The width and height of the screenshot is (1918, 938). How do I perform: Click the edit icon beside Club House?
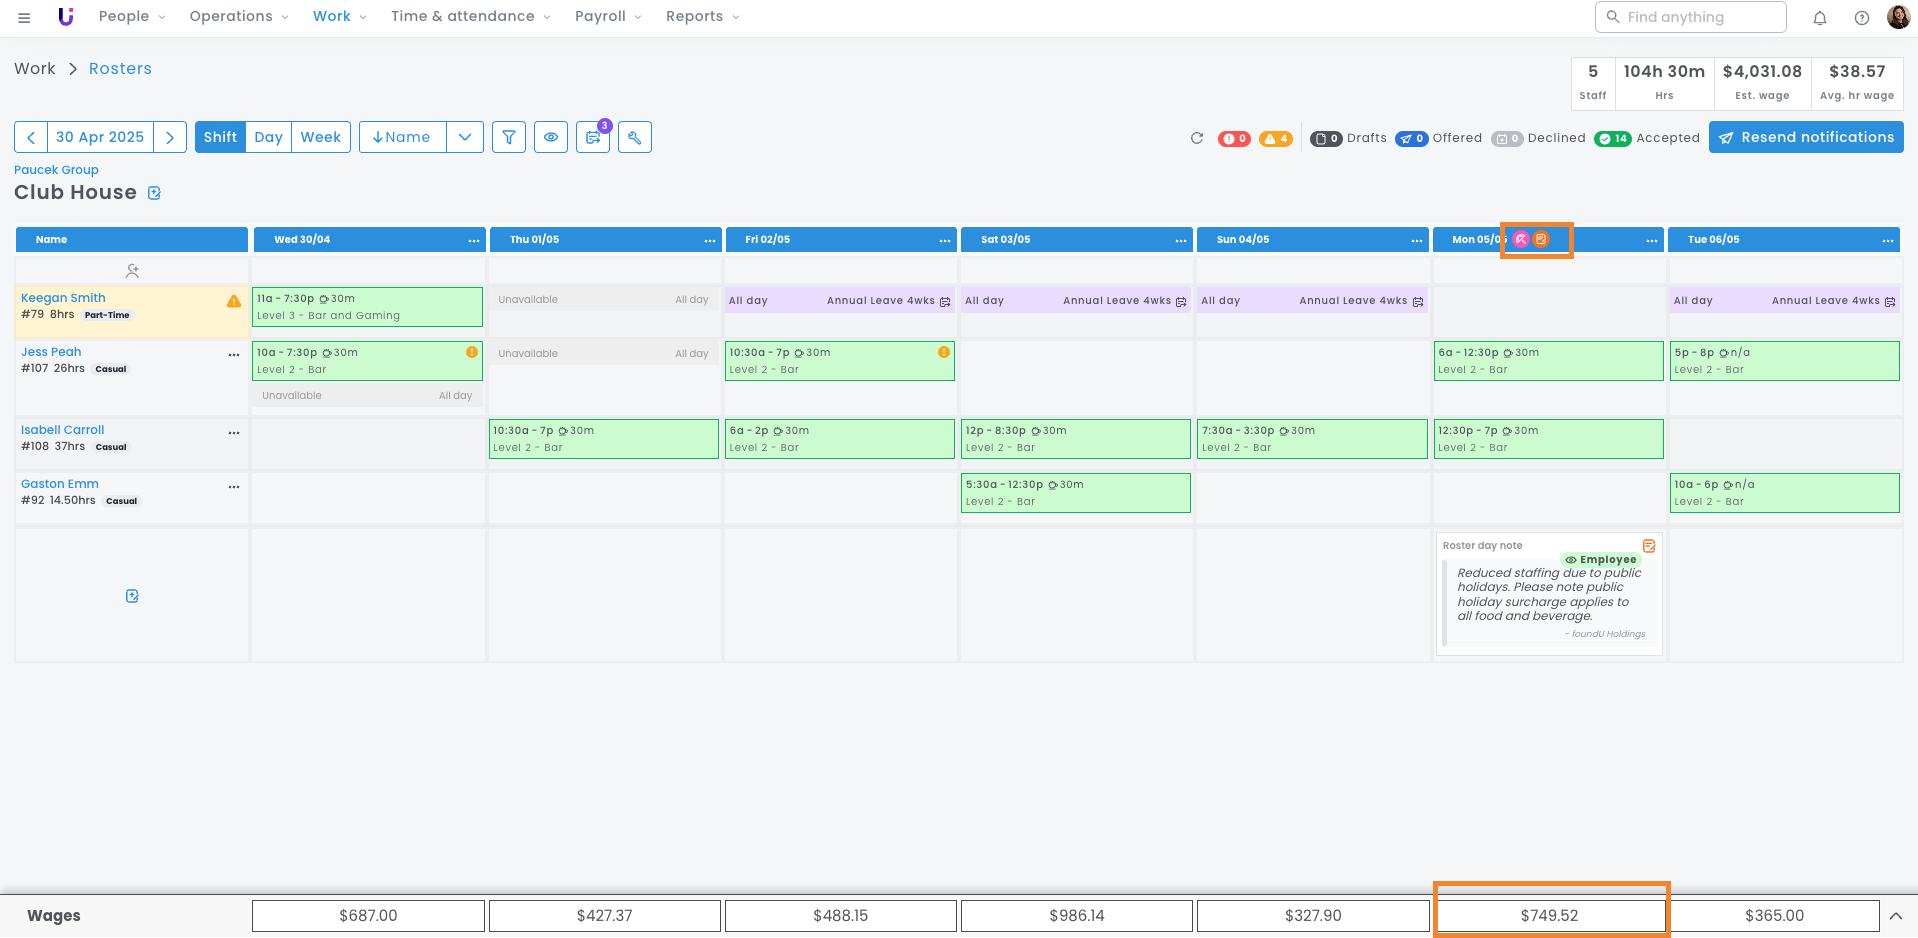[155, 193]
